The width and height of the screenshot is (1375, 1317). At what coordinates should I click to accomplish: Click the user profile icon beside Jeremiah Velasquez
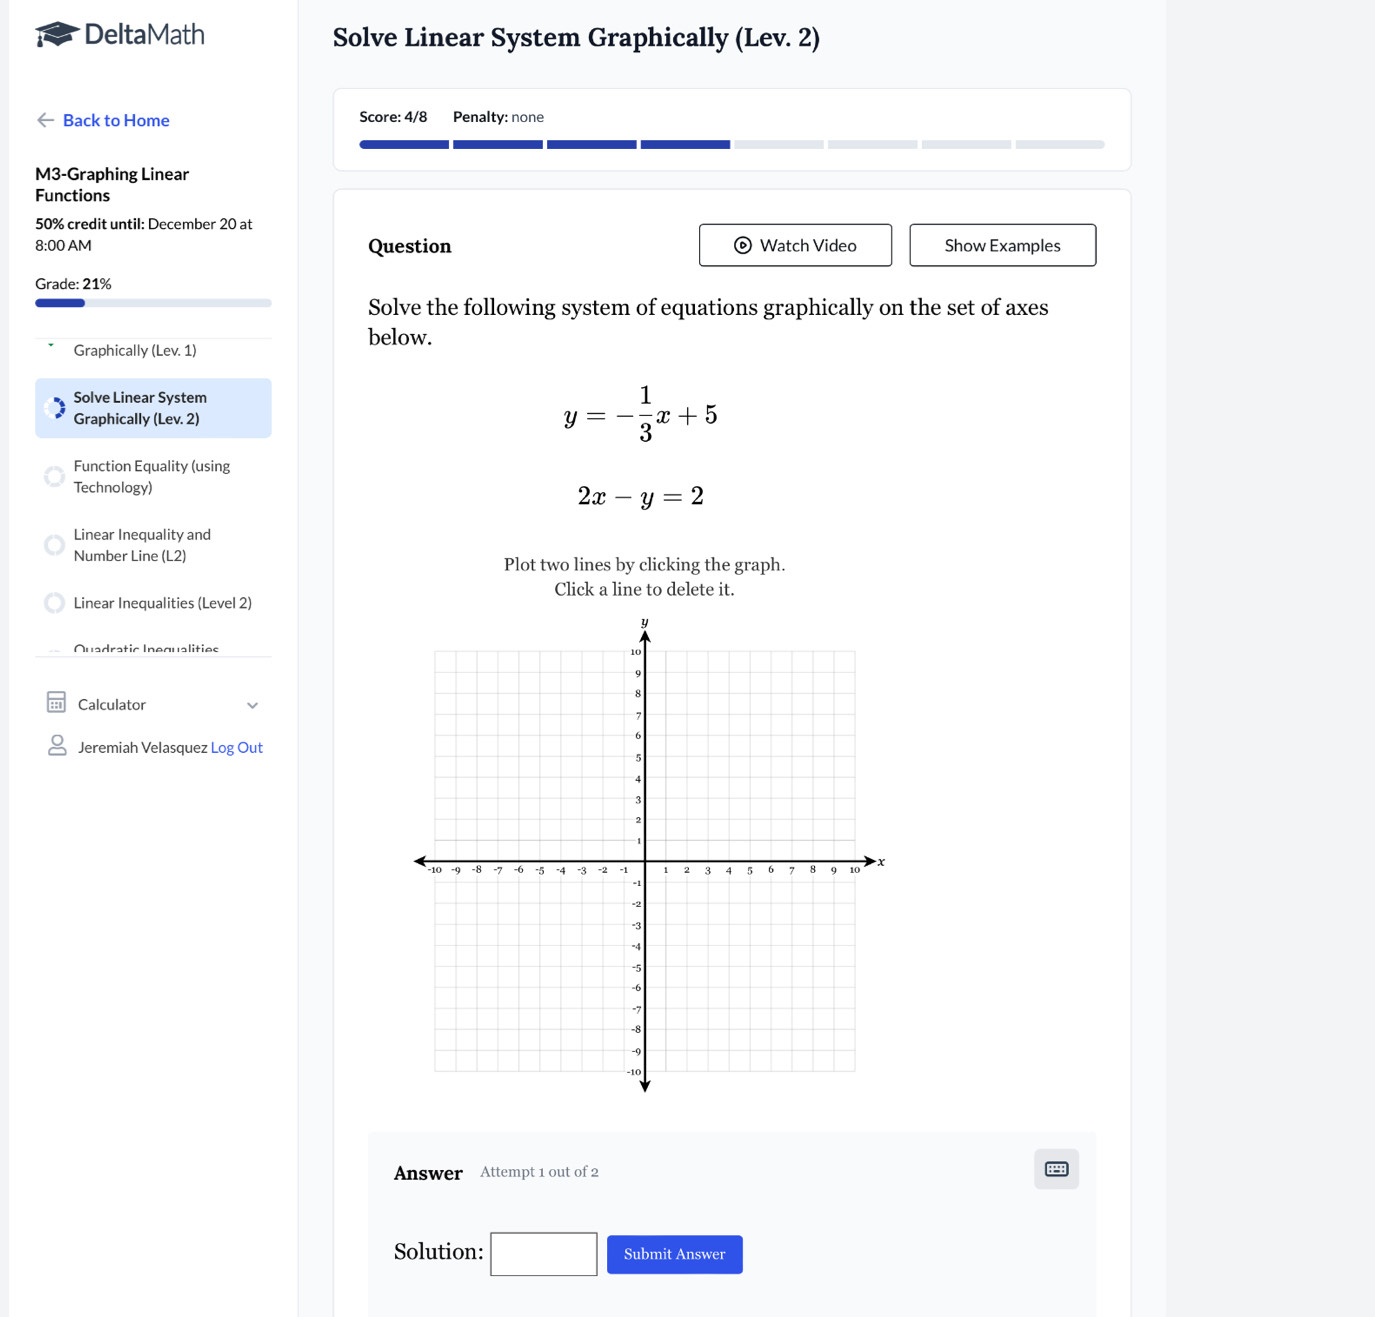(56, 746)
